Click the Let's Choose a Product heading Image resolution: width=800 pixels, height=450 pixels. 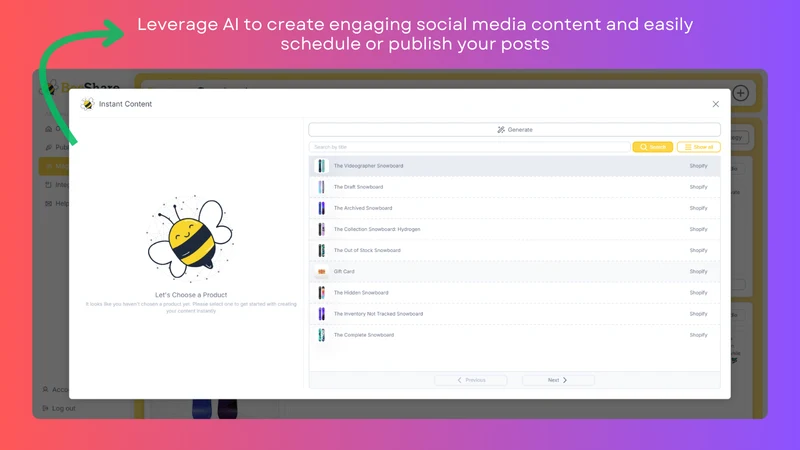click(x=191, y=295)
